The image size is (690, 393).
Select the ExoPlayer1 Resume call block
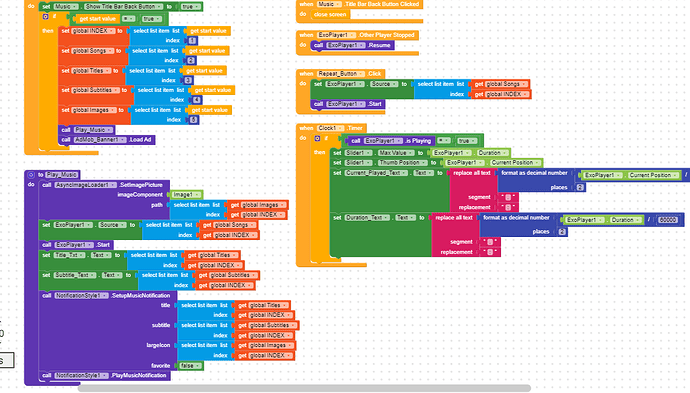[352, 45]
